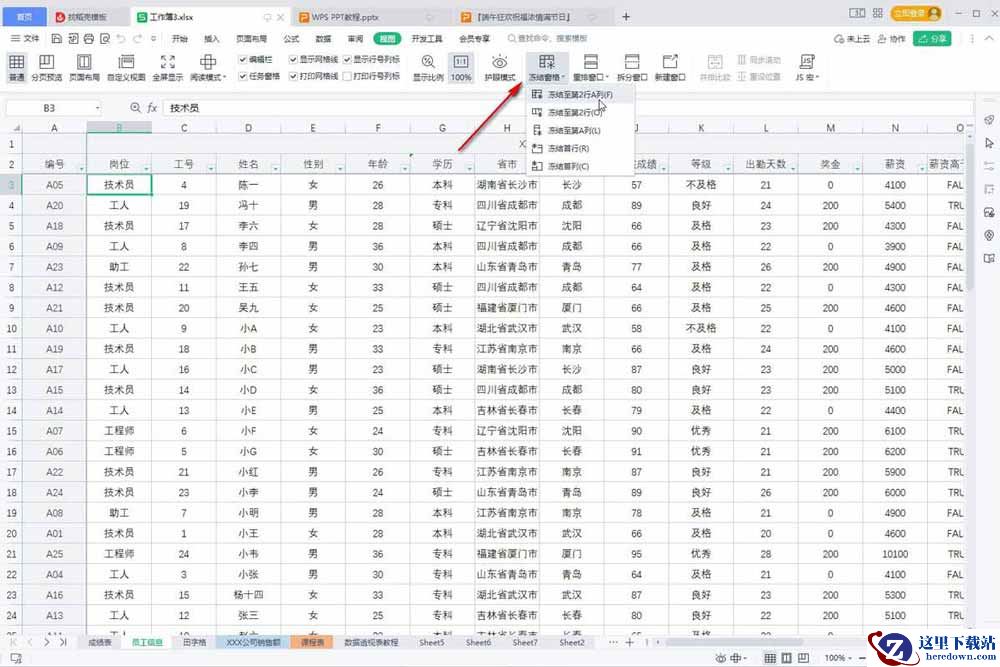This screenshot has height=667, width=1000.
Task: Open the 文件 file menu
Action: 25,39
